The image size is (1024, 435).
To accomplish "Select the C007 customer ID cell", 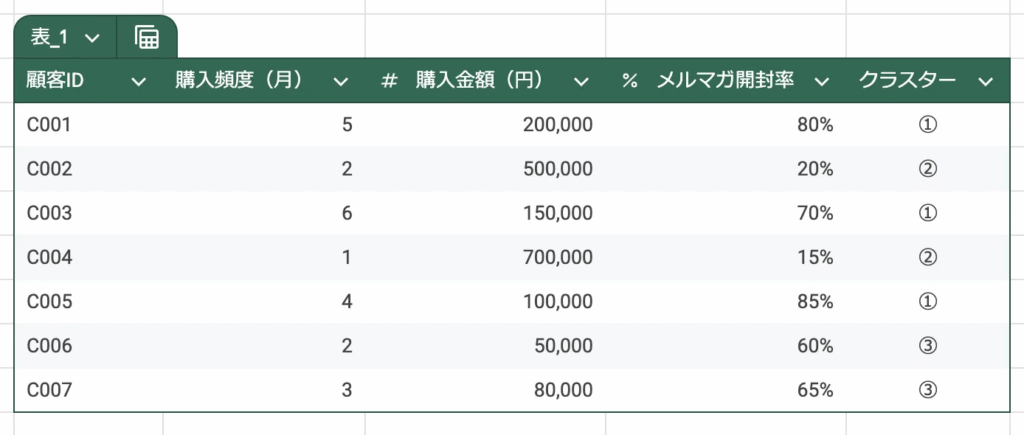I will point(47,389).
